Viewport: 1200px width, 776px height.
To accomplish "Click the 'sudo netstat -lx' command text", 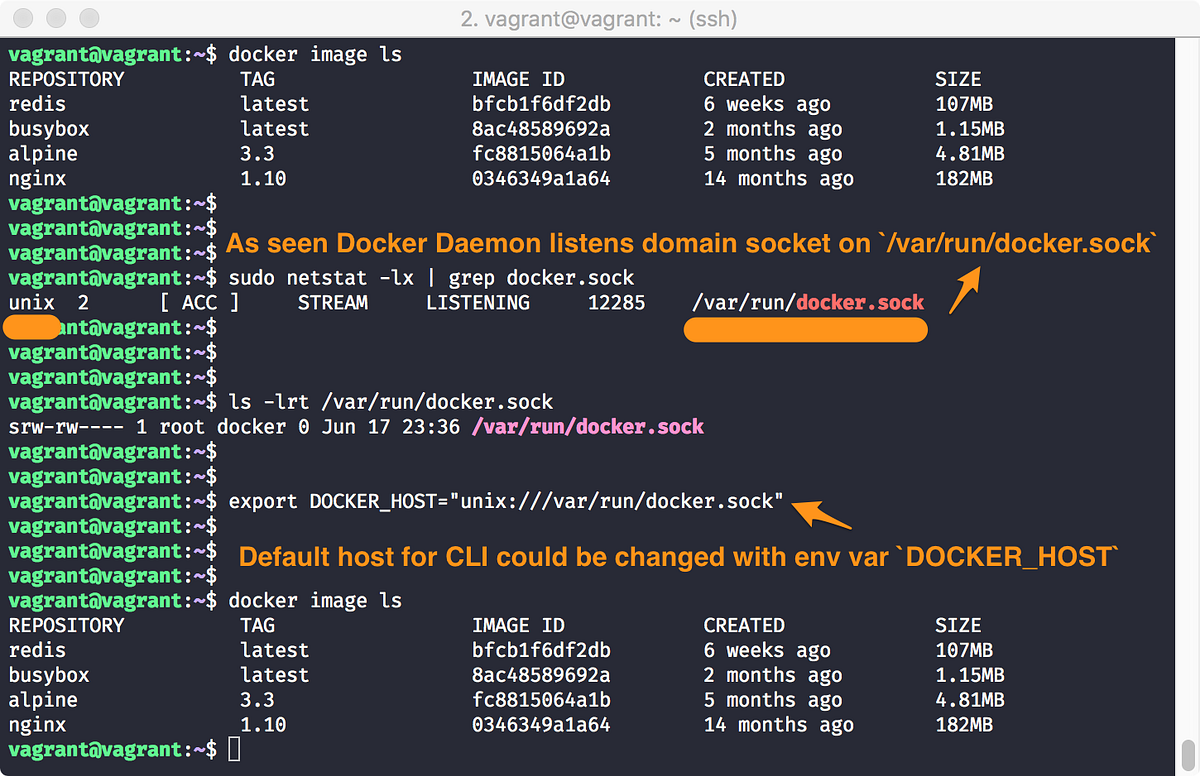I will point(320,277).
